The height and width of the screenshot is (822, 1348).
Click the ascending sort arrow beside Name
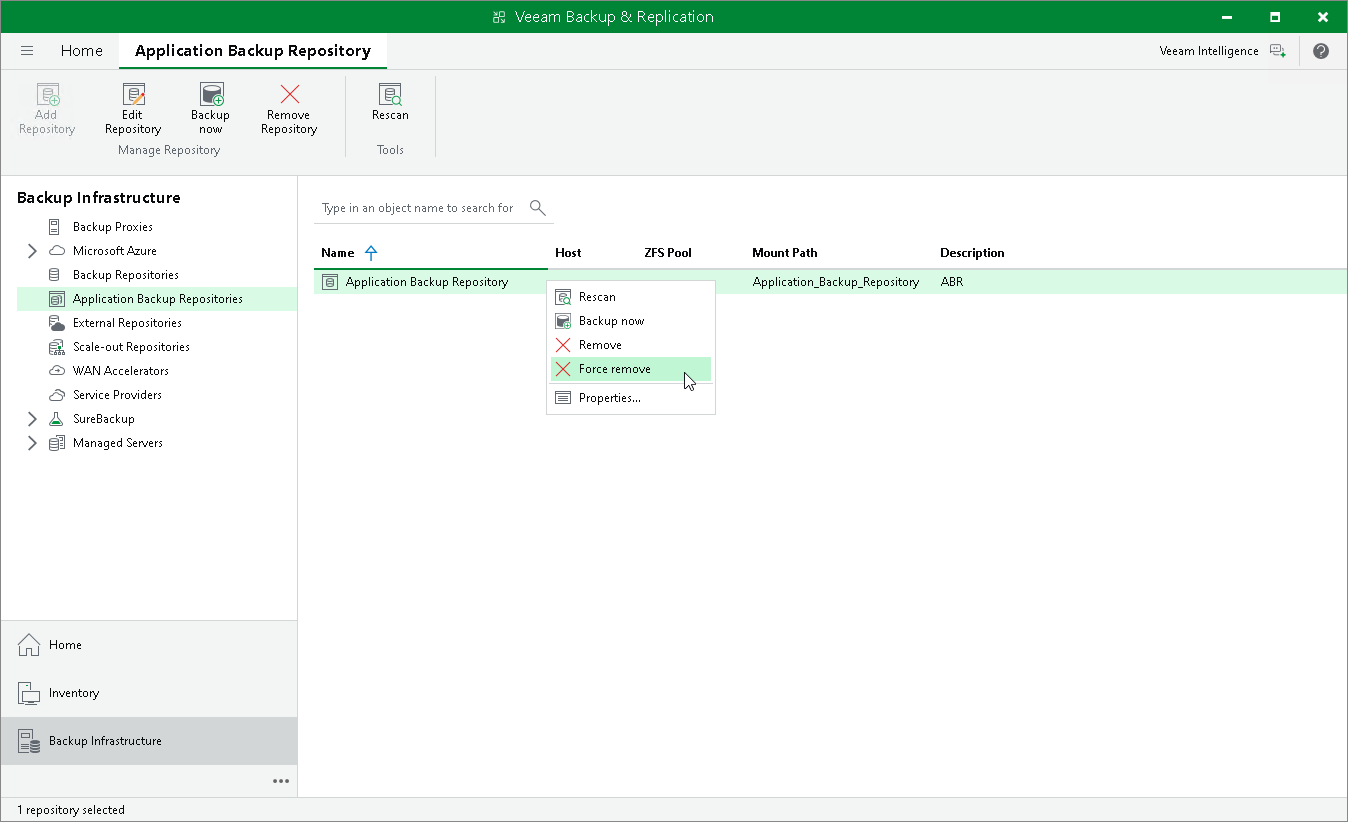point(371,253)
